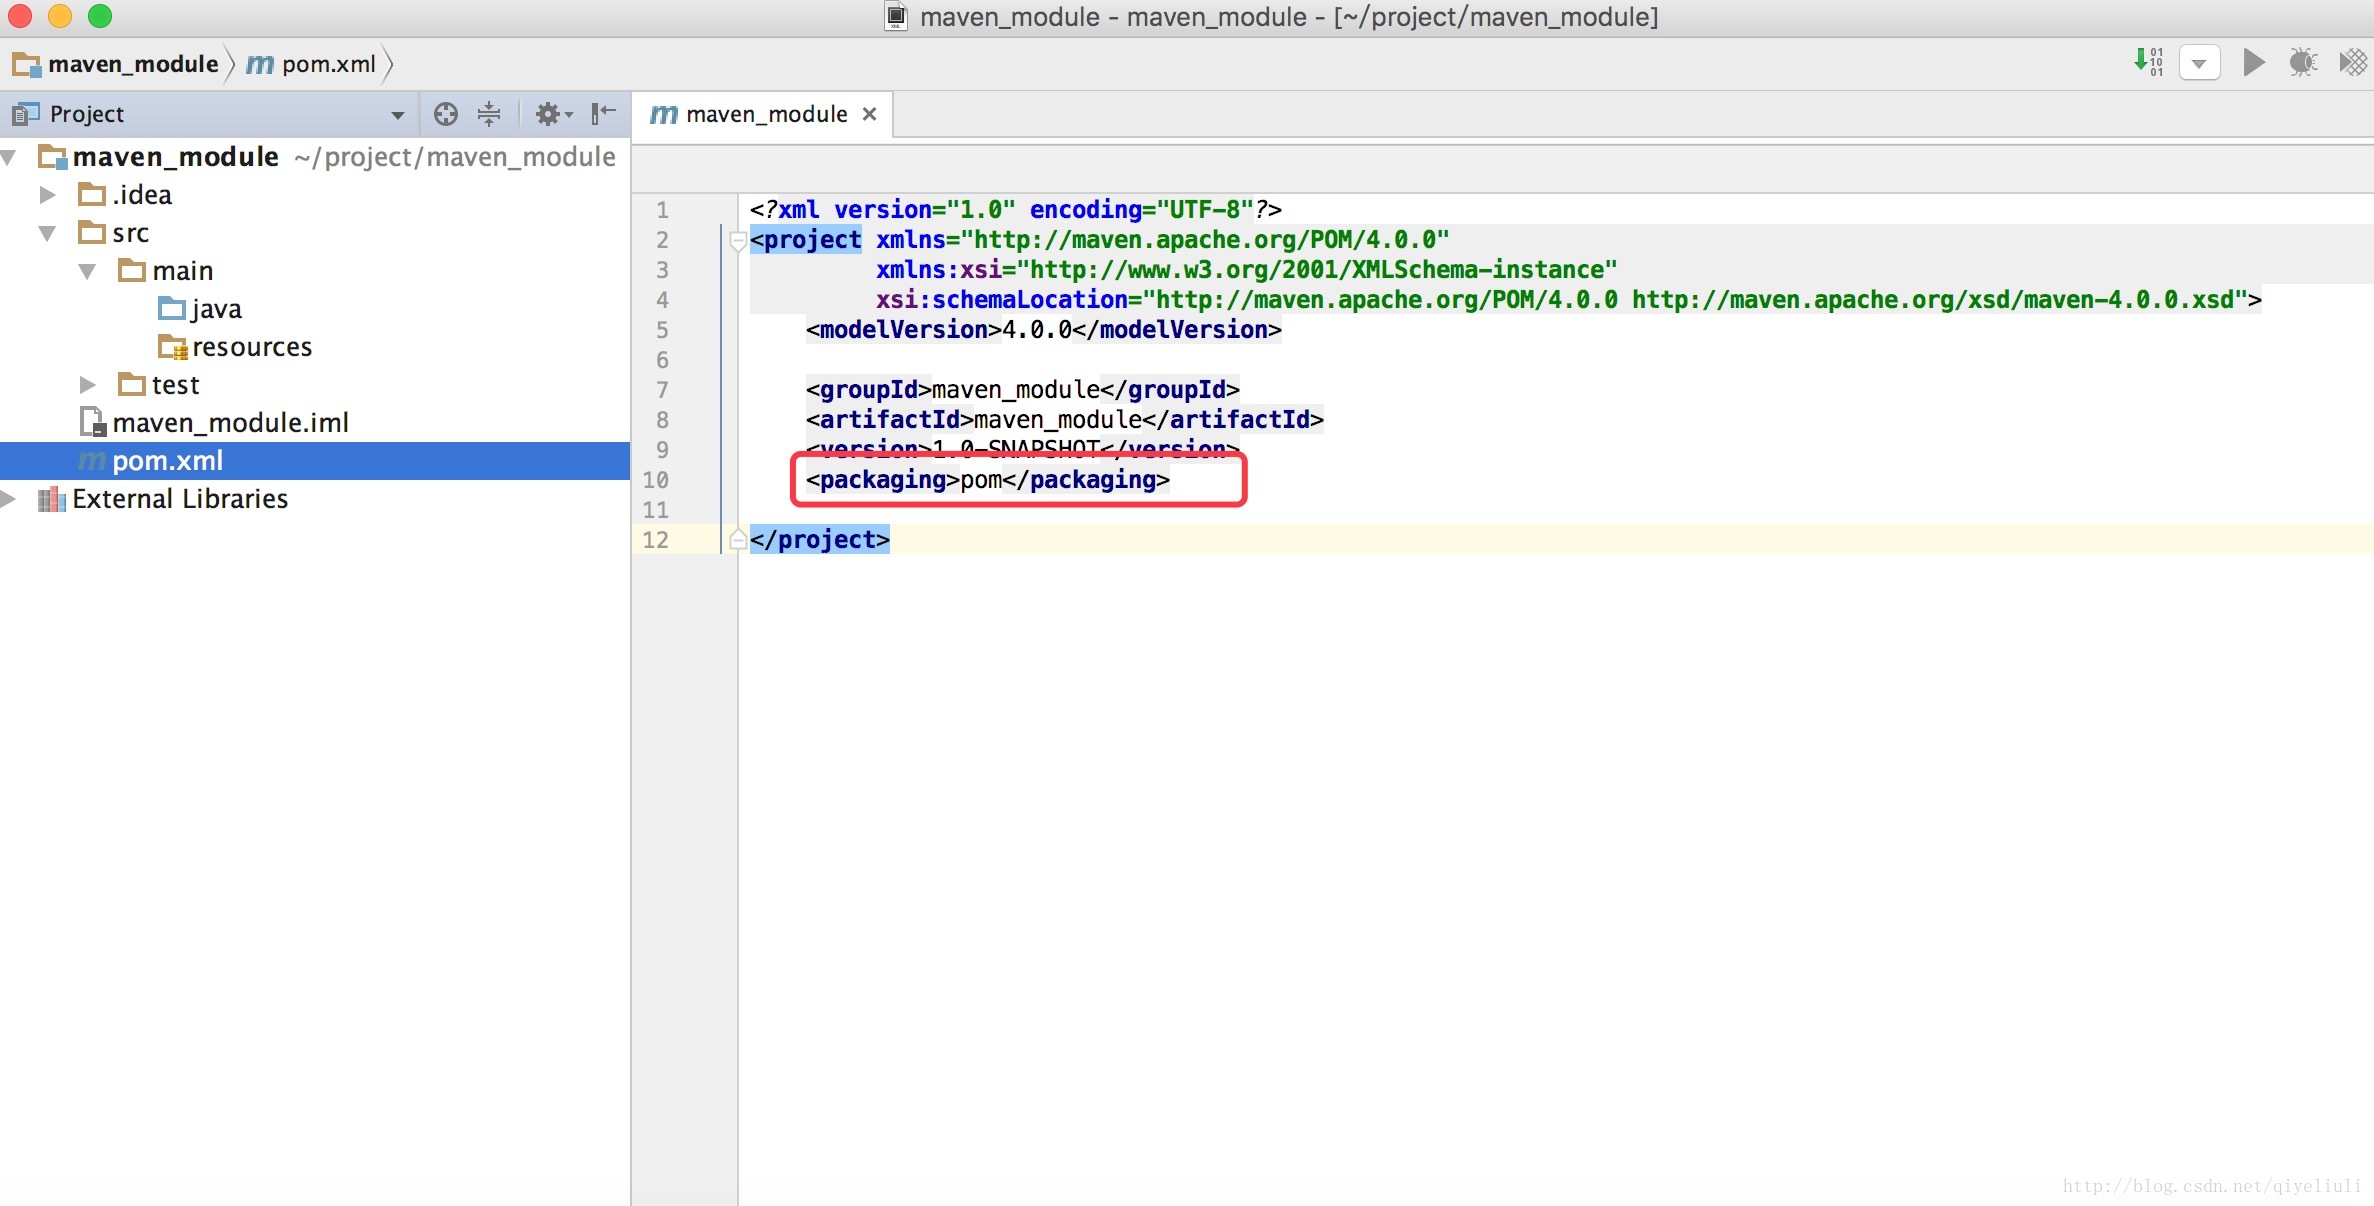Viewport: 2374px width, 1206px height.
Task: Select the maven_module.iml file
Action: point(315,423)
